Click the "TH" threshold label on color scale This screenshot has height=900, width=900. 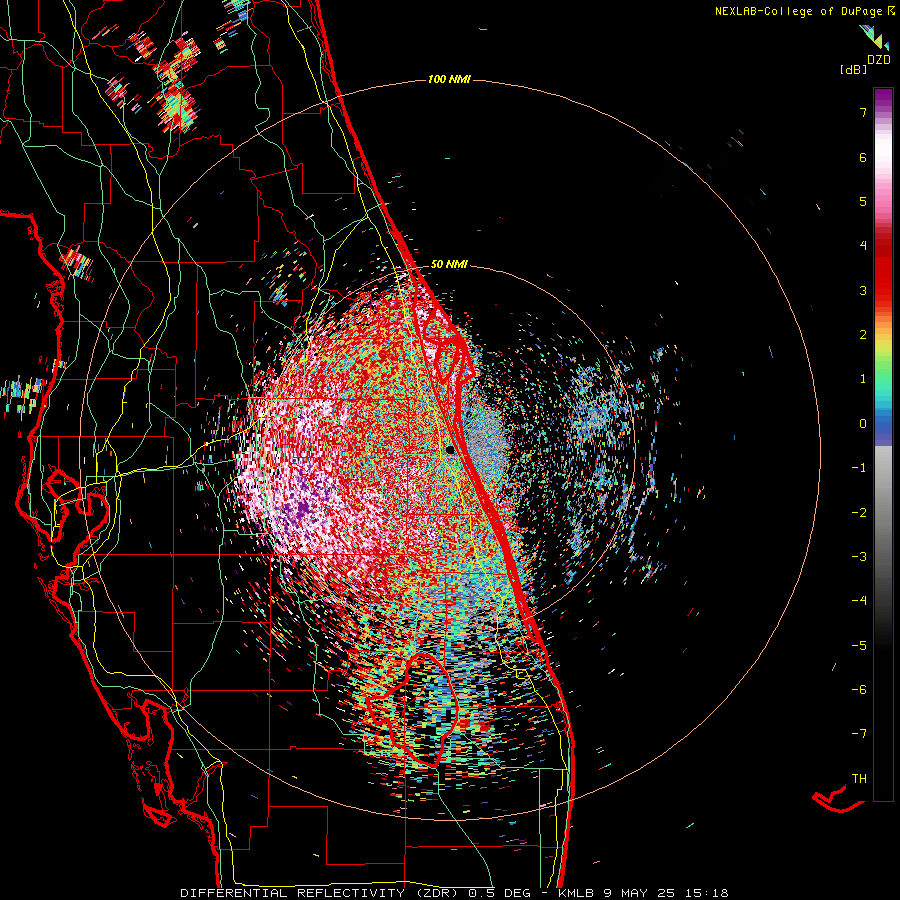(859, 778)
